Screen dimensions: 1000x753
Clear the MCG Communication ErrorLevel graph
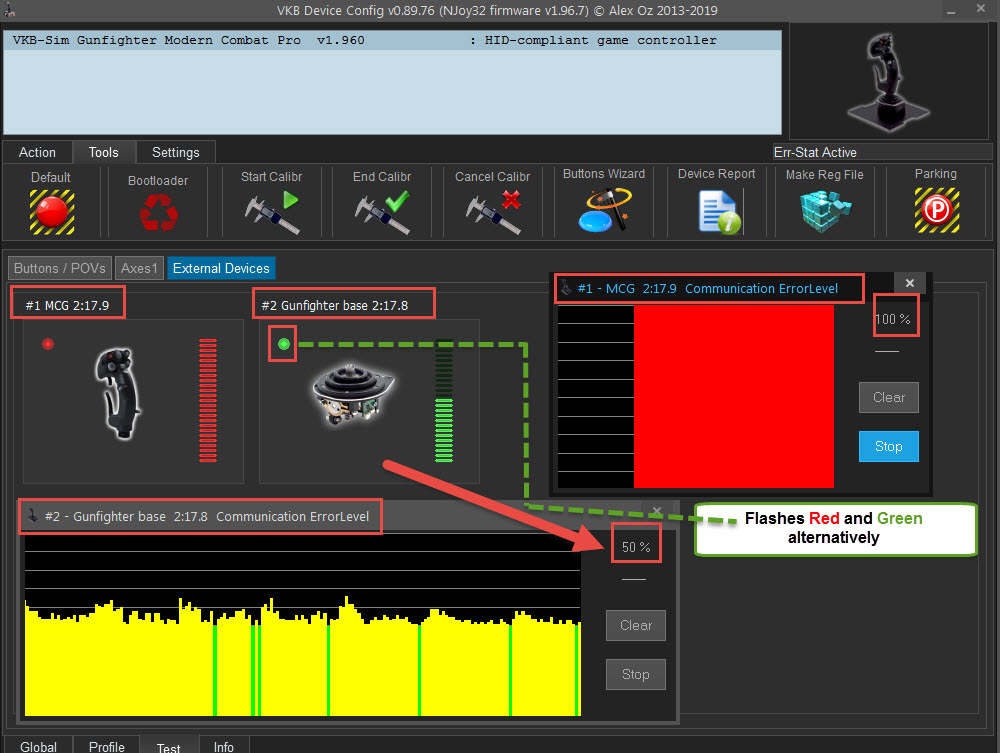pyautogui.click(x=888, y=397)
